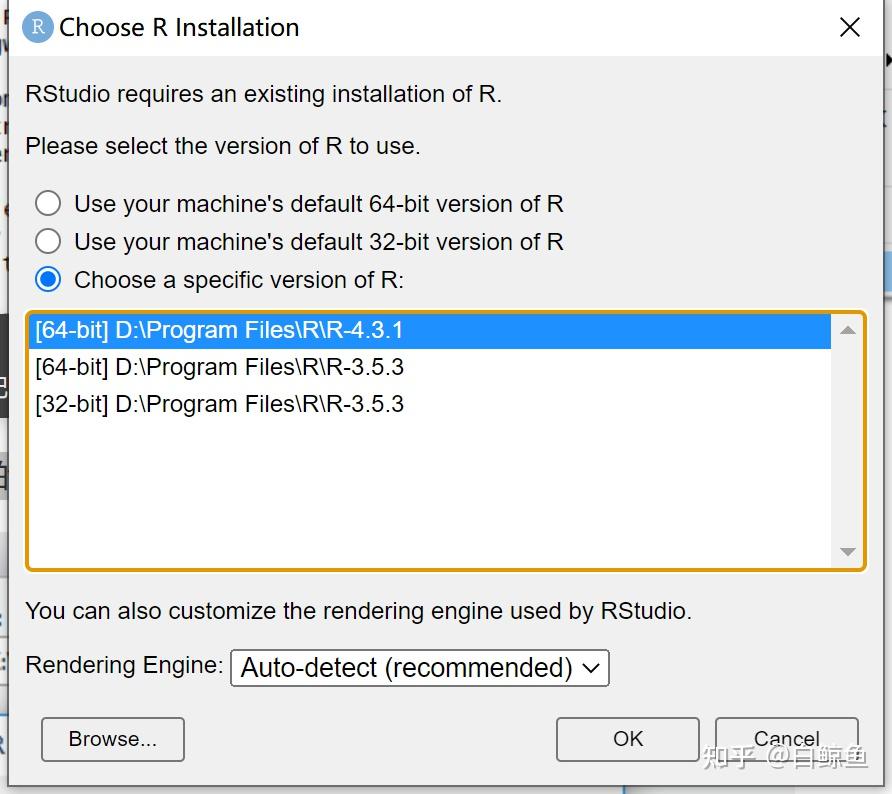Click the 'Use your machine's default 64-bit' label text
This screenshot has width=892, height=794.
[318, 204]
